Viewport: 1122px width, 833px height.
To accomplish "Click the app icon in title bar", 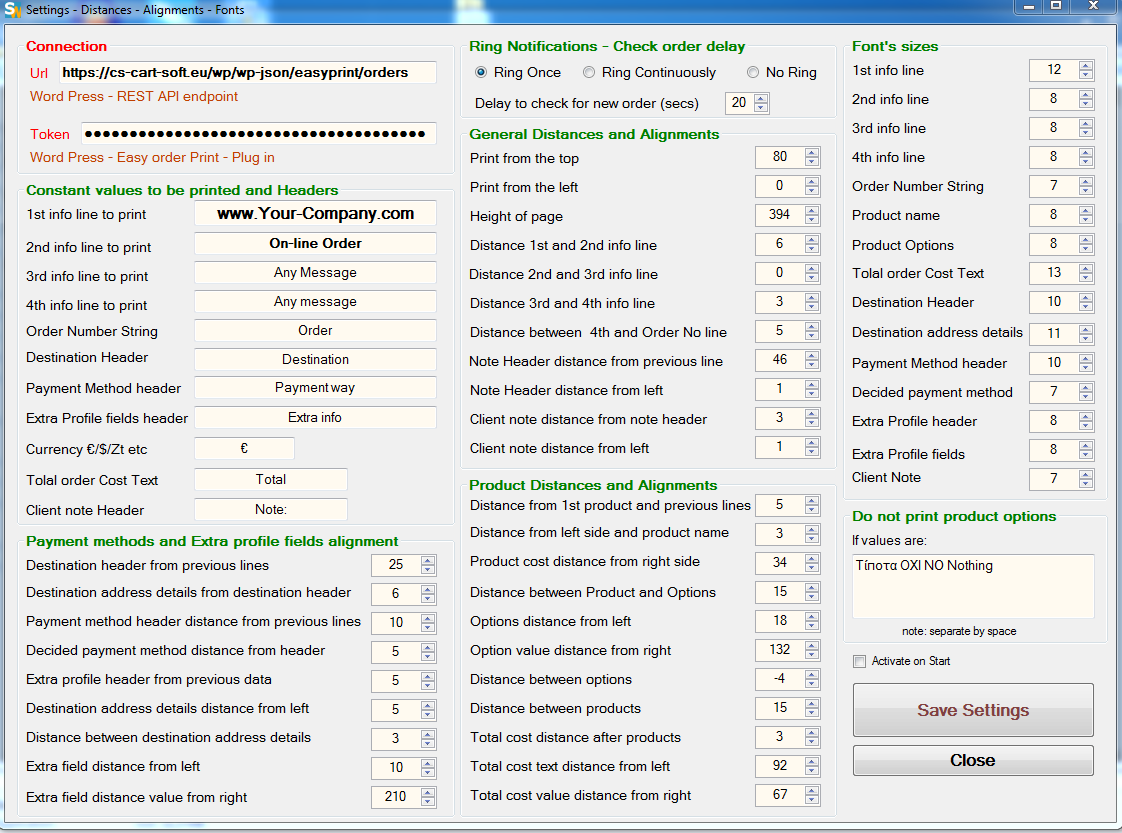I will tap(12, 10).
